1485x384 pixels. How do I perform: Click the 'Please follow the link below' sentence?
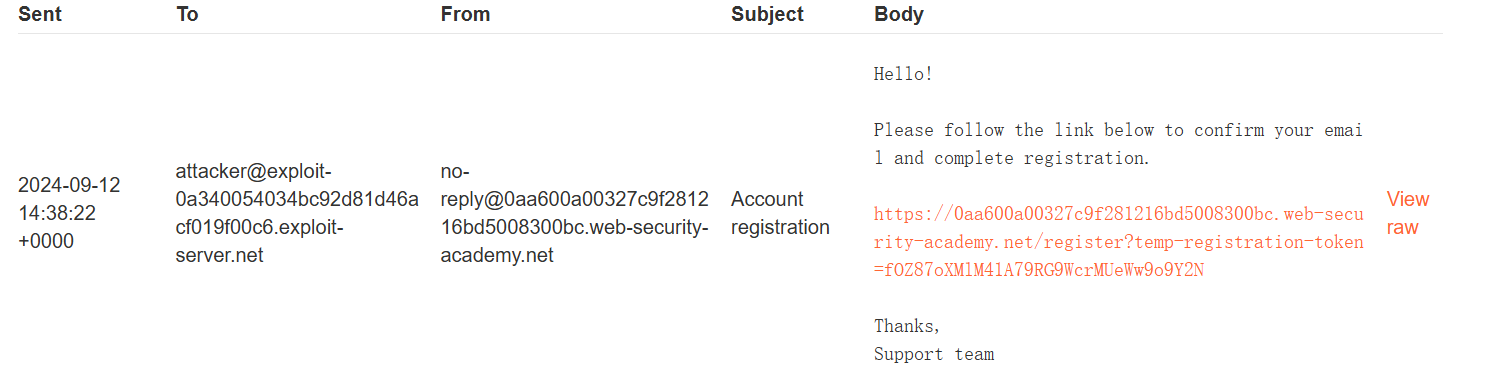[x=1118, y=144]
